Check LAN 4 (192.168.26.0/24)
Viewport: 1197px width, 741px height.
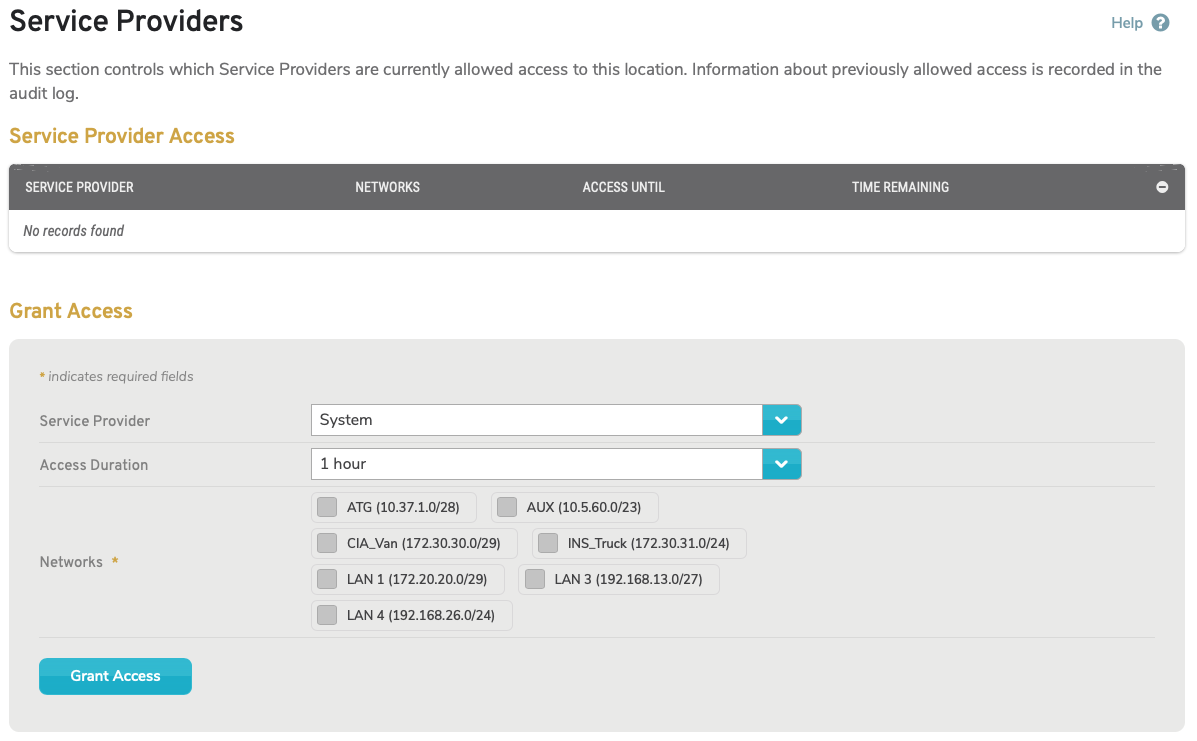click(x=326, y=615)
